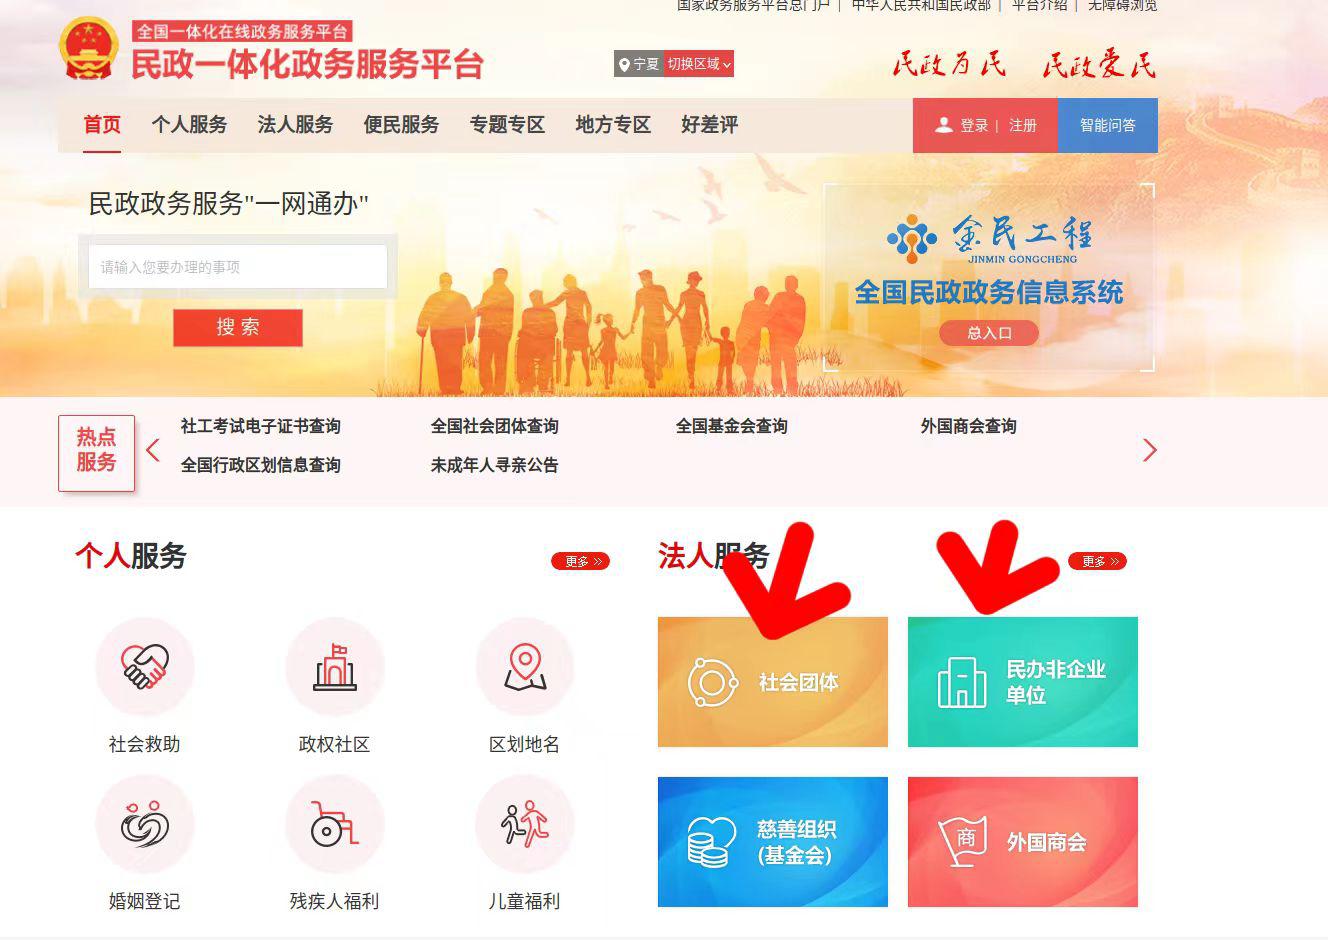
Task: Click the red 搜索 button
Action: (238, 328)
